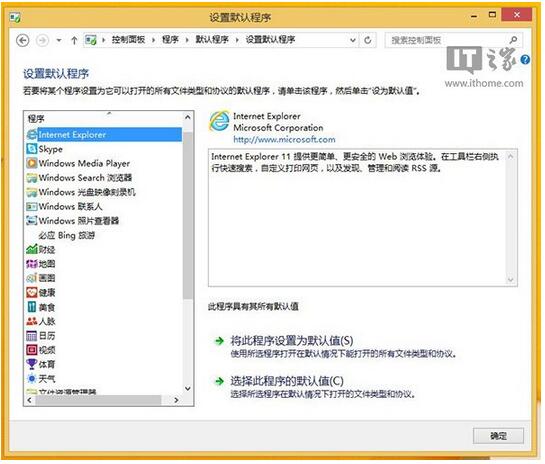Open the help question mark icon
This screenshot has height=464, width=545.
pos(525,60)
